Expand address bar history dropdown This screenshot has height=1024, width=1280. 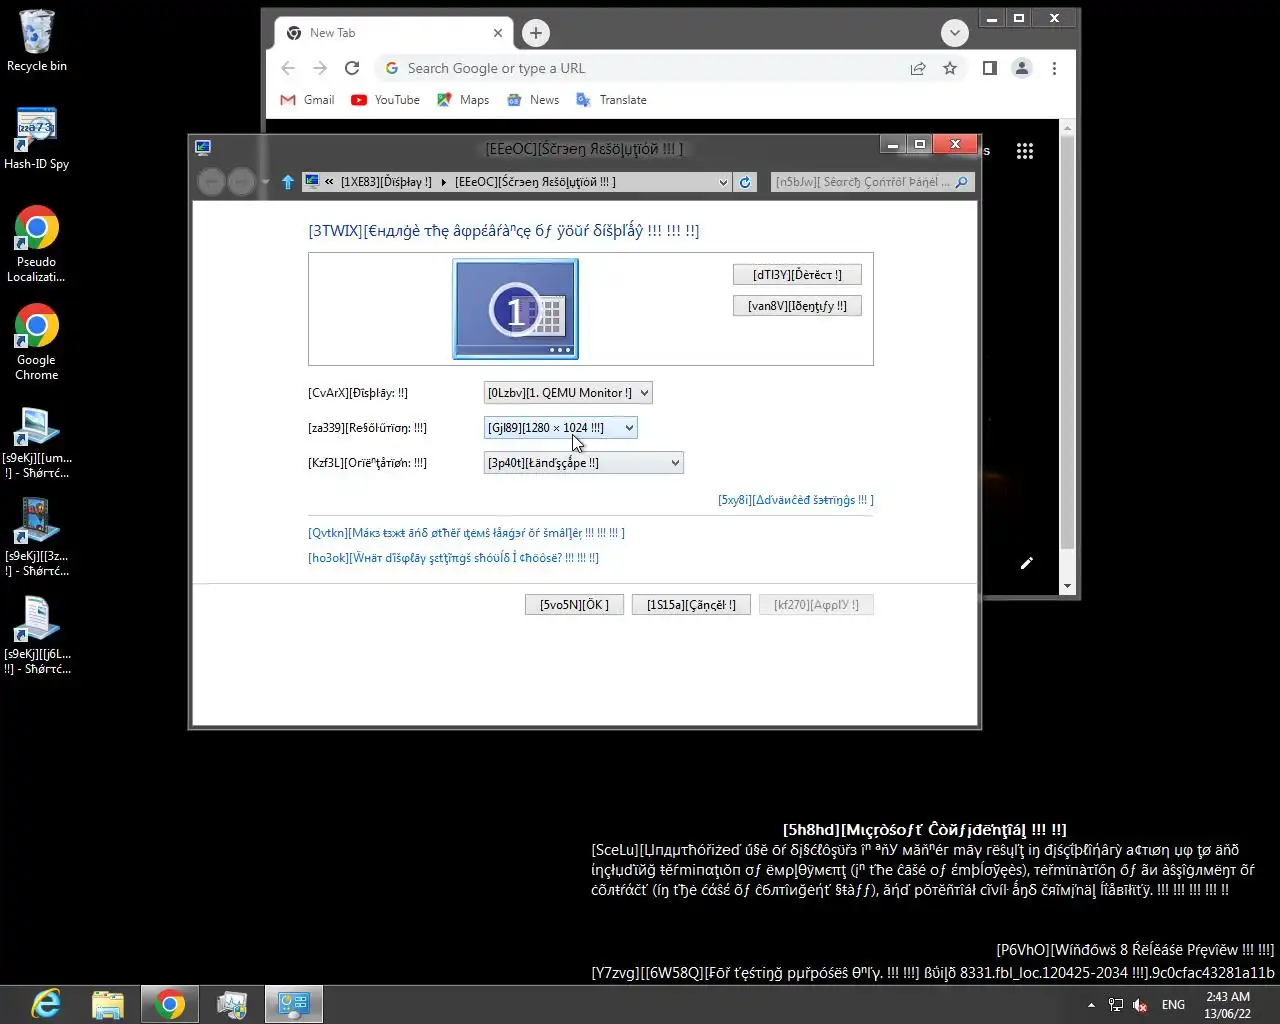pos(723,182)
